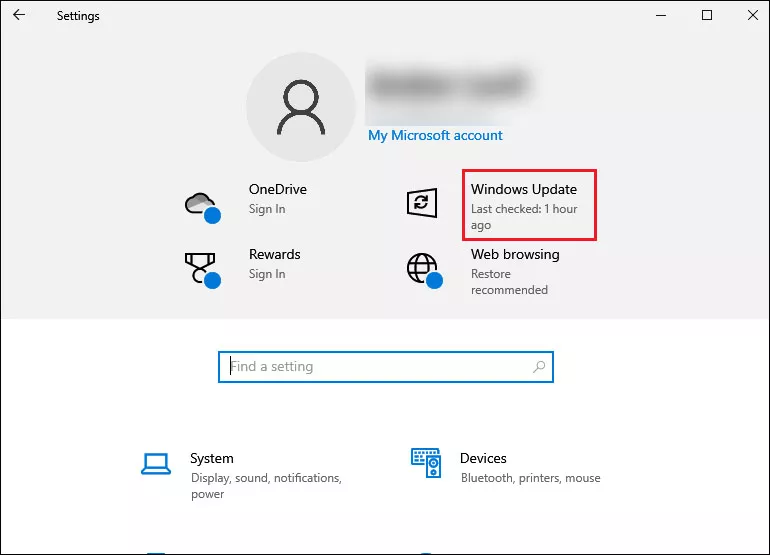Click the System laptop icon
This screenshot has width=770, height=555.
156,464
